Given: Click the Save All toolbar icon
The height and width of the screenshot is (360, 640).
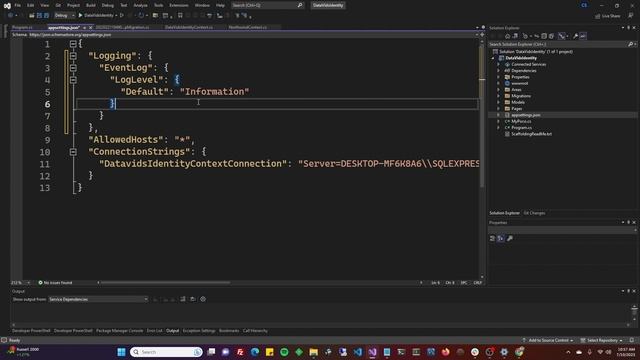Looking at the screenshot, I should [47, 16].
